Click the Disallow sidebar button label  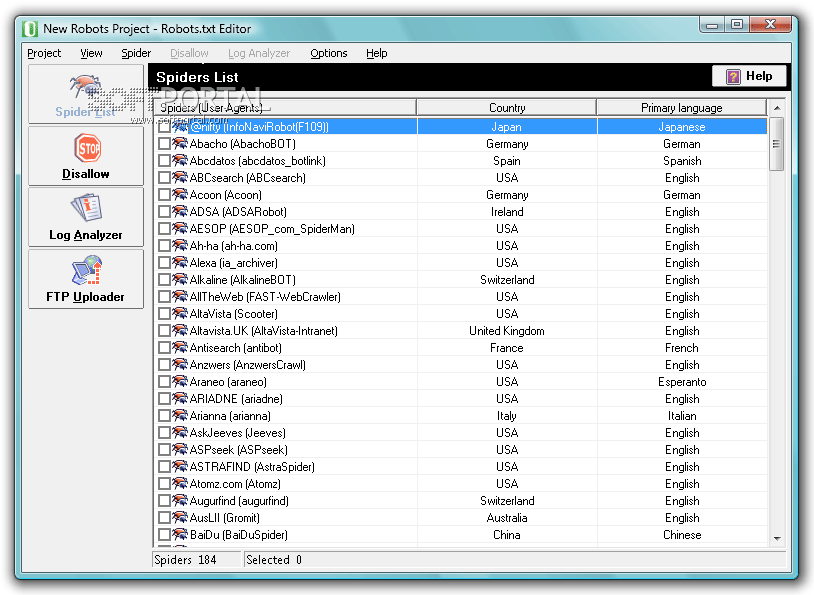pos(86,174)
